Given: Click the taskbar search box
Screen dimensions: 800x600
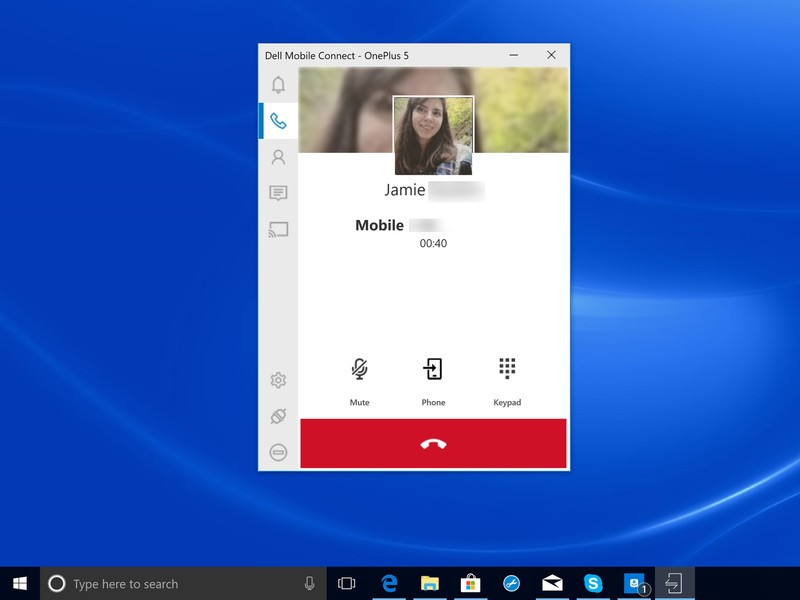Looking at the screenshot, I should click(180, 583).
